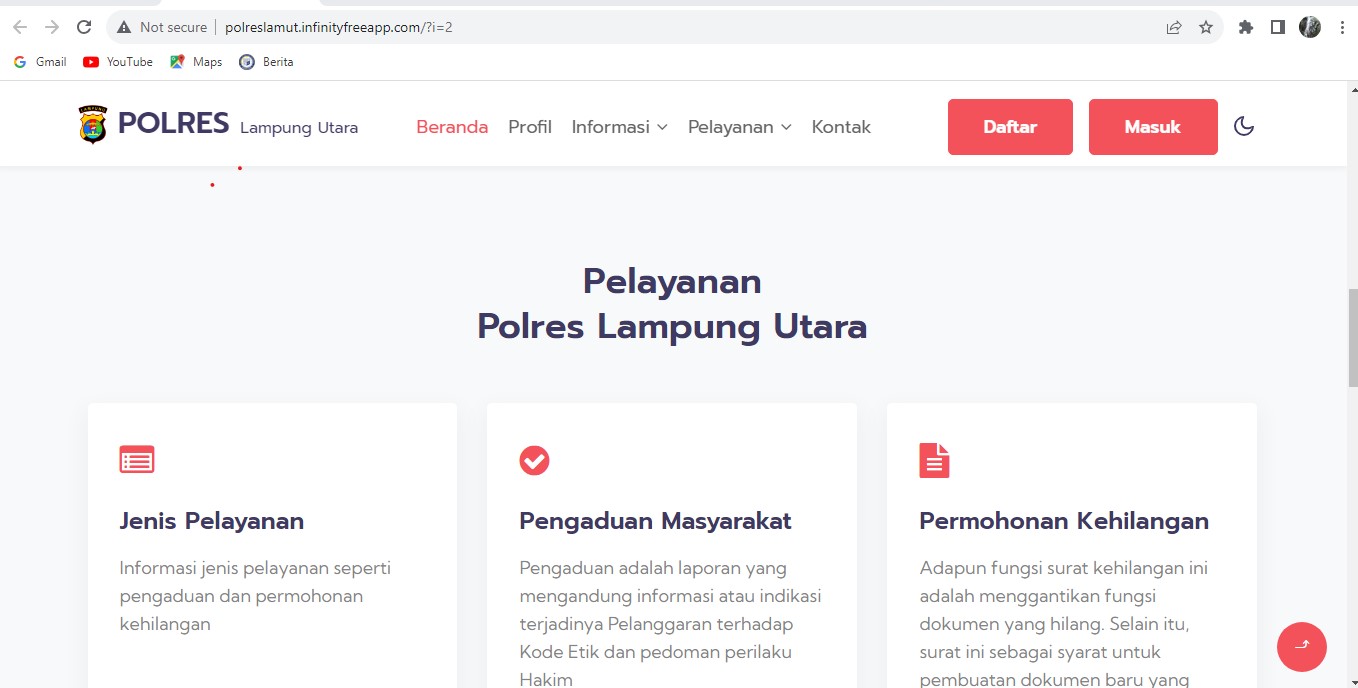Click the share page icon in address bar

[1174, 27]
